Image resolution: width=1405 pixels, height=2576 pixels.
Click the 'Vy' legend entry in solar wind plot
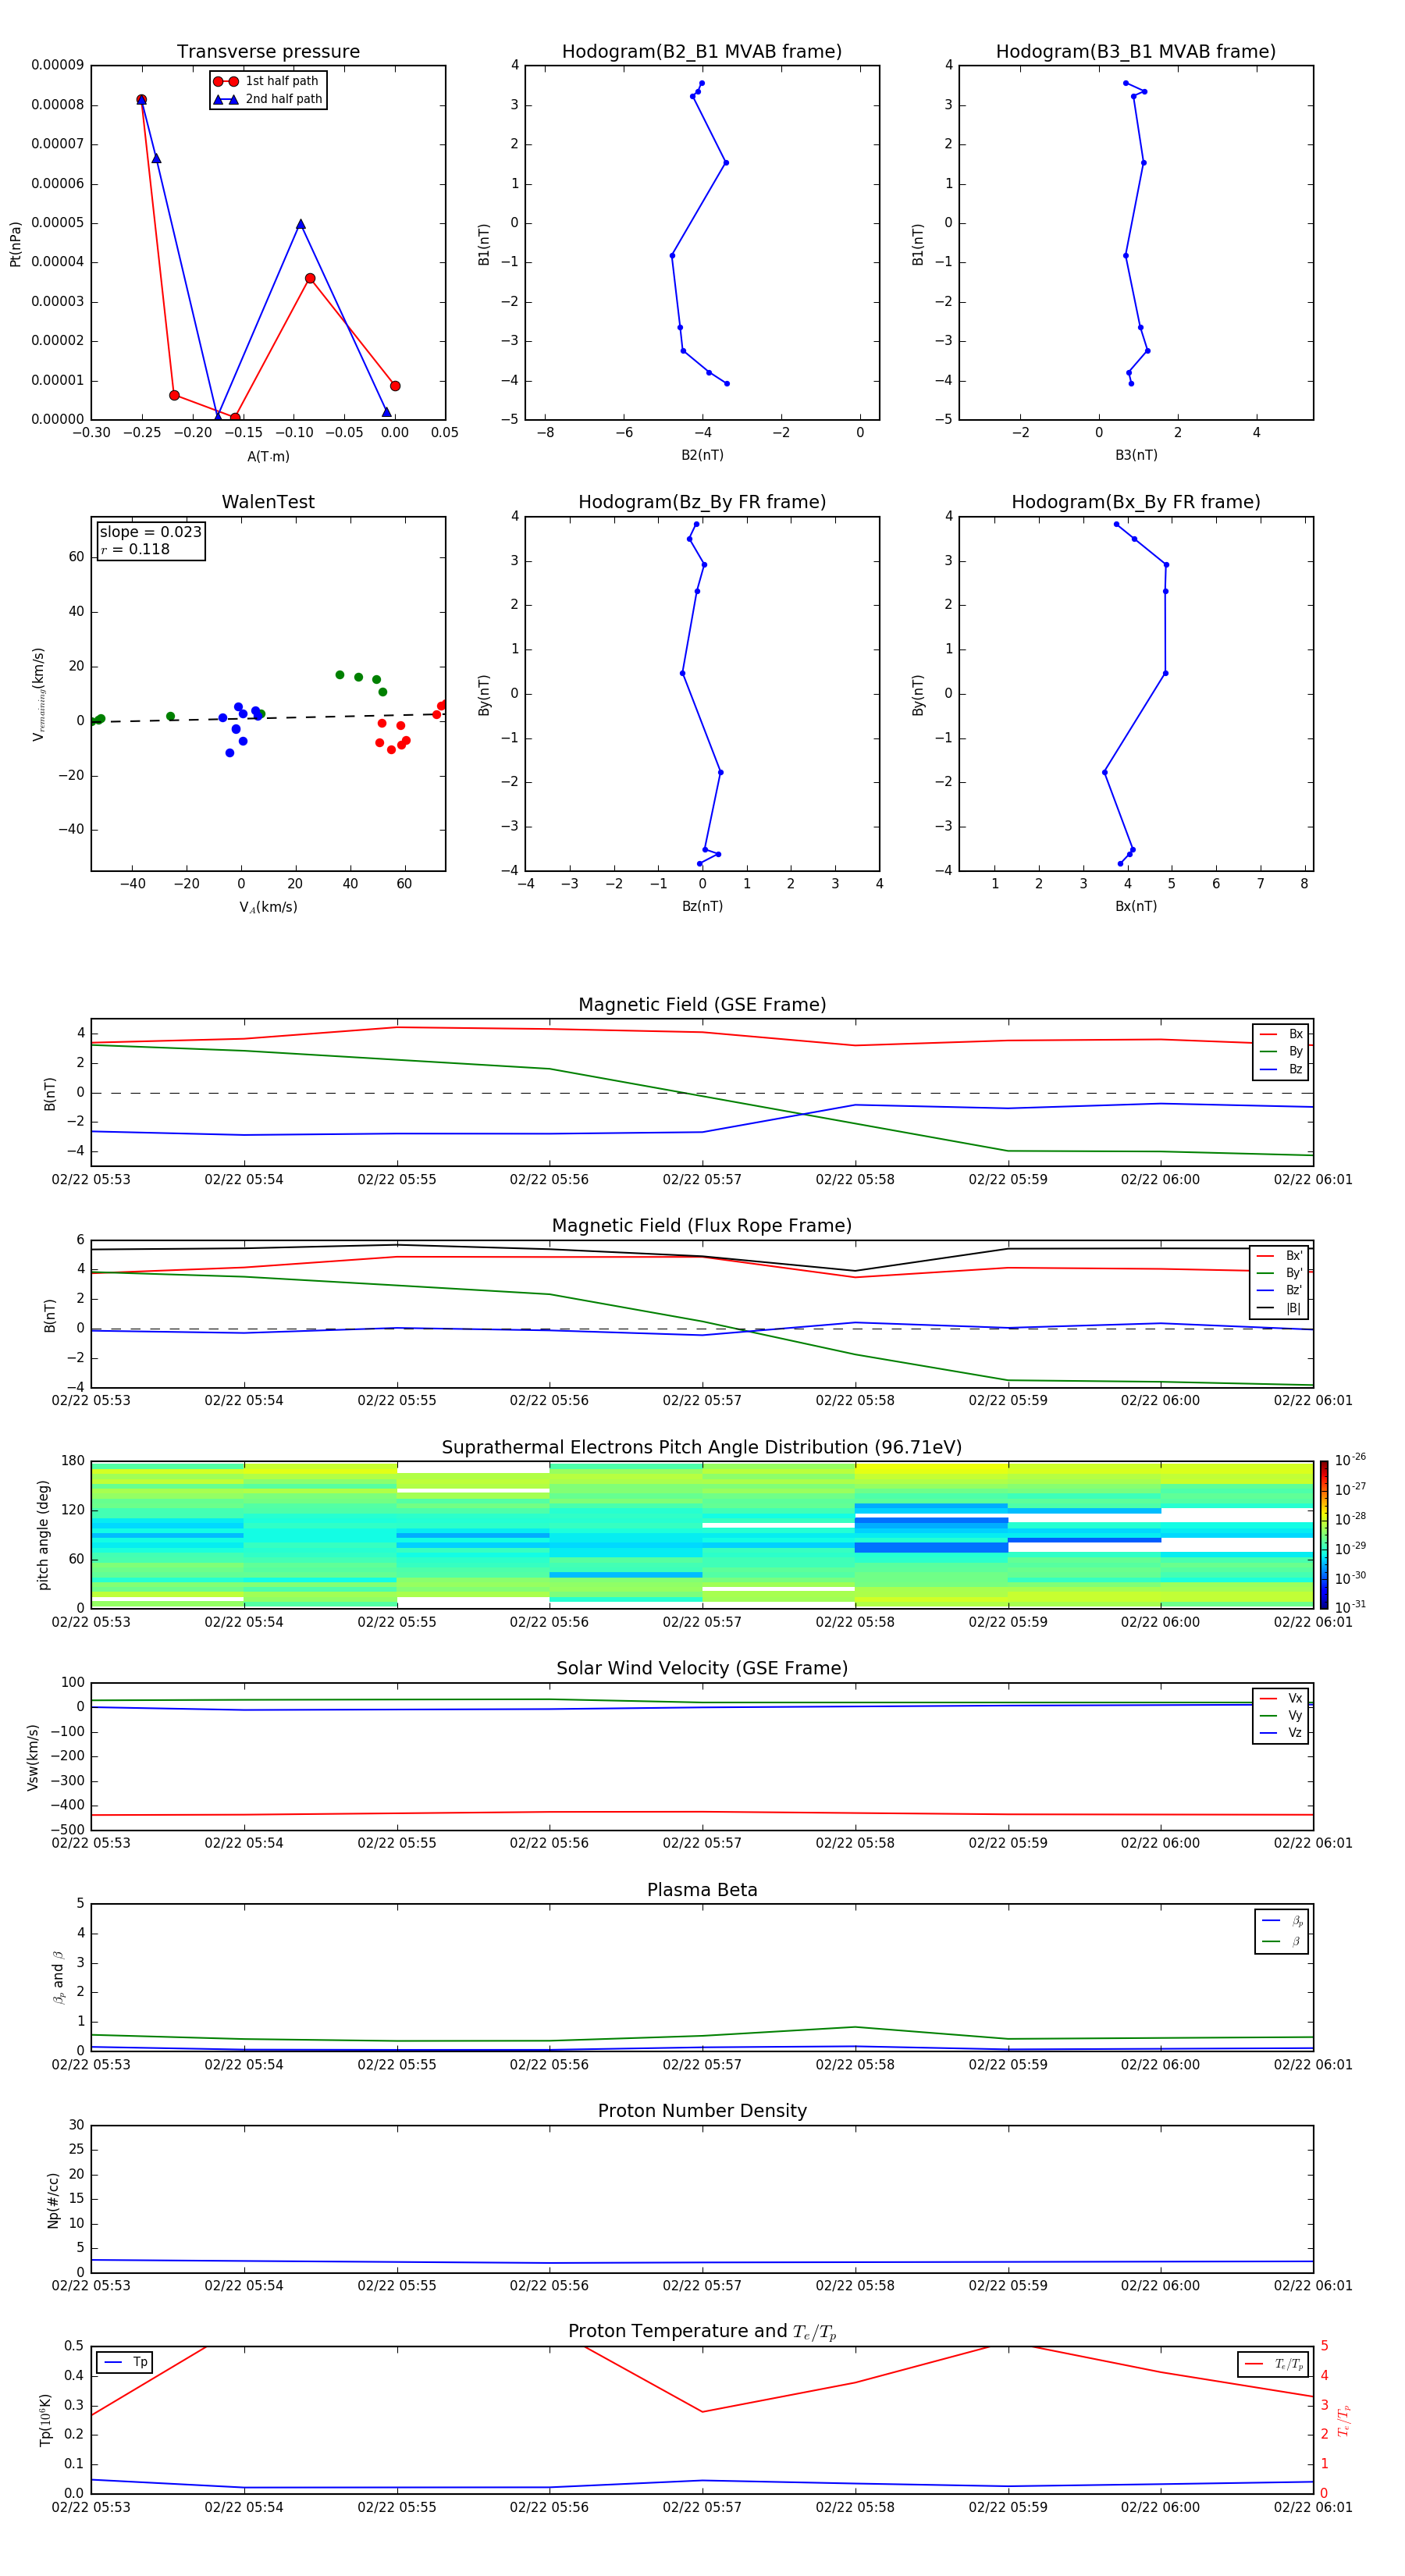(x=1281, y=1715)
